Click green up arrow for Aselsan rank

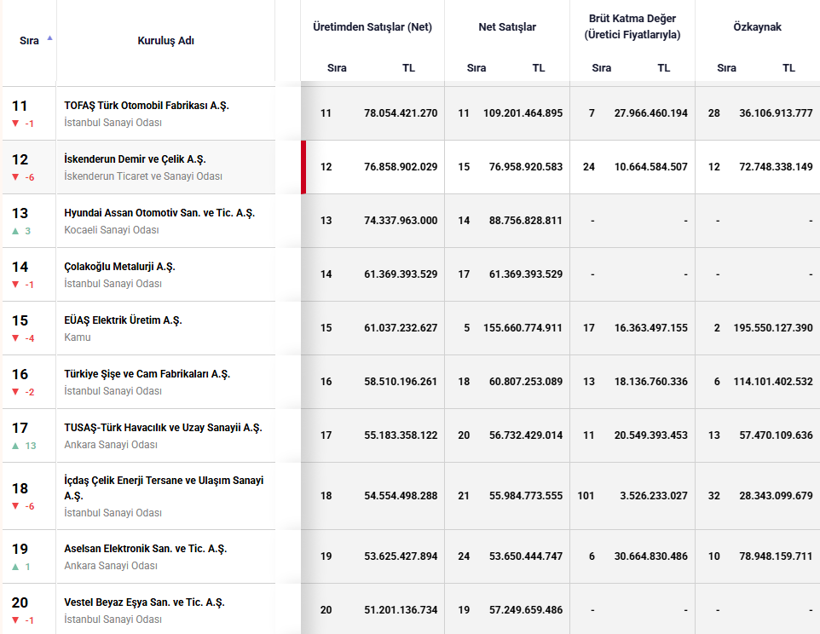(x=16, y=567)
